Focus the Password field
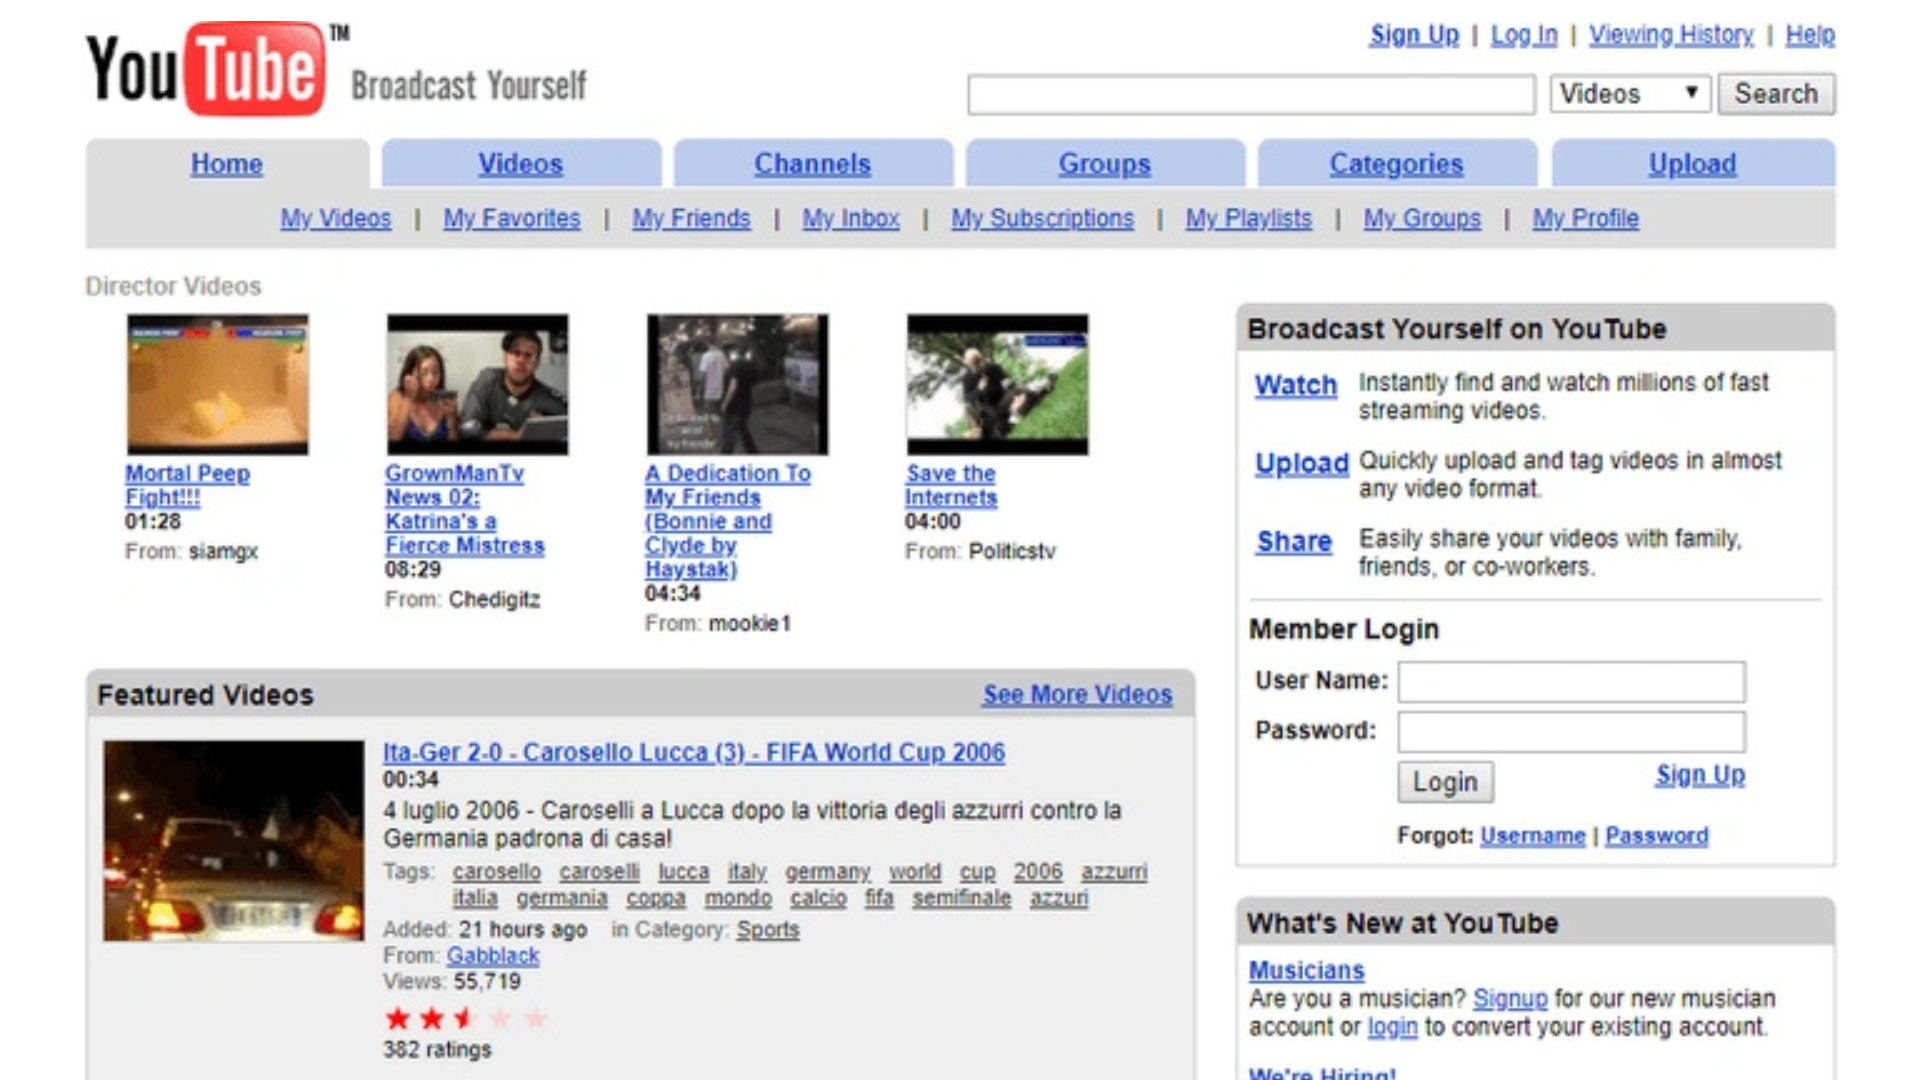Screen dimensions: 1920x1080 tap(1571, 731)
